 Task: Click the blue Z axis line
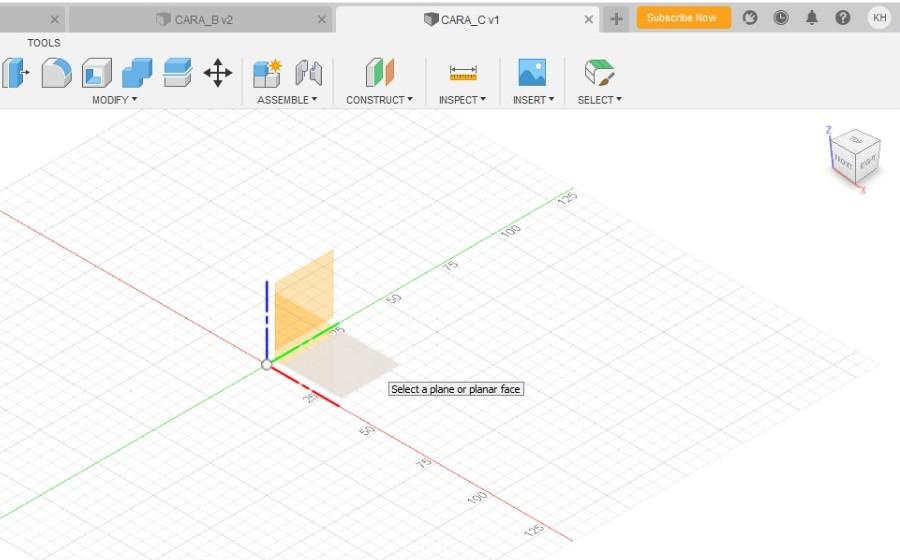click(x=266, y=318)
